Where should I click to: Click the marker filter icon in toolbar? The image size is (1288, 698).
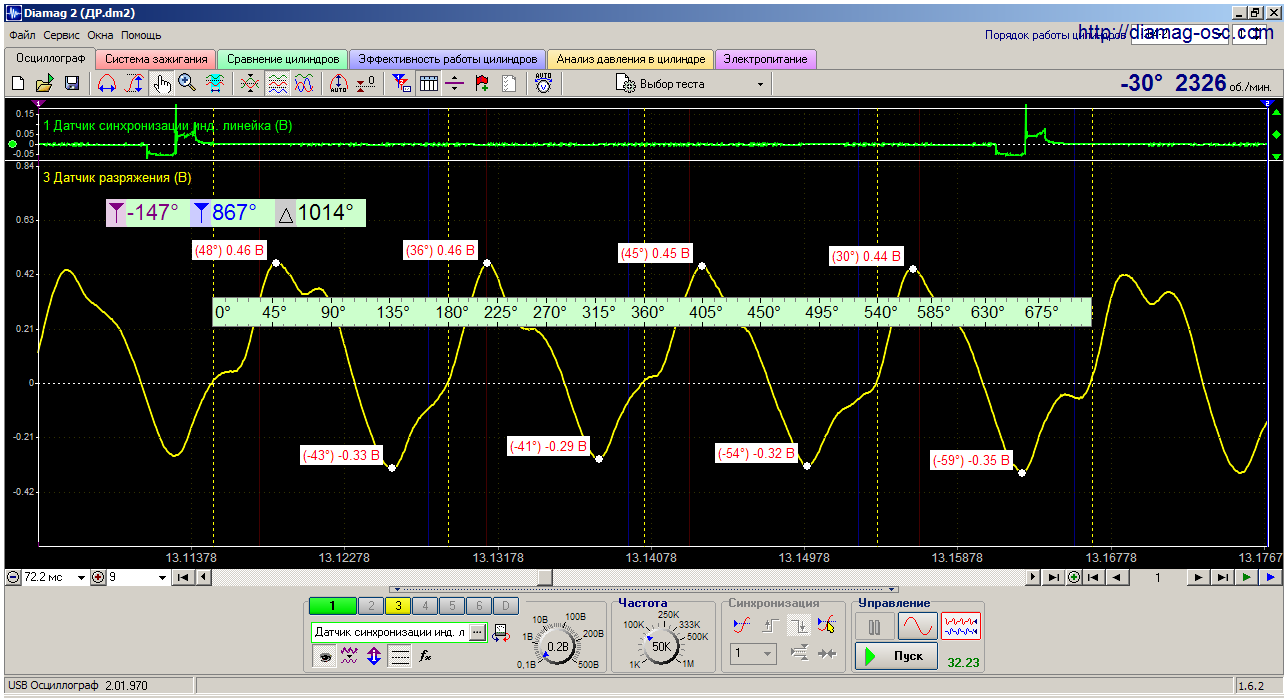click(401, 84)
